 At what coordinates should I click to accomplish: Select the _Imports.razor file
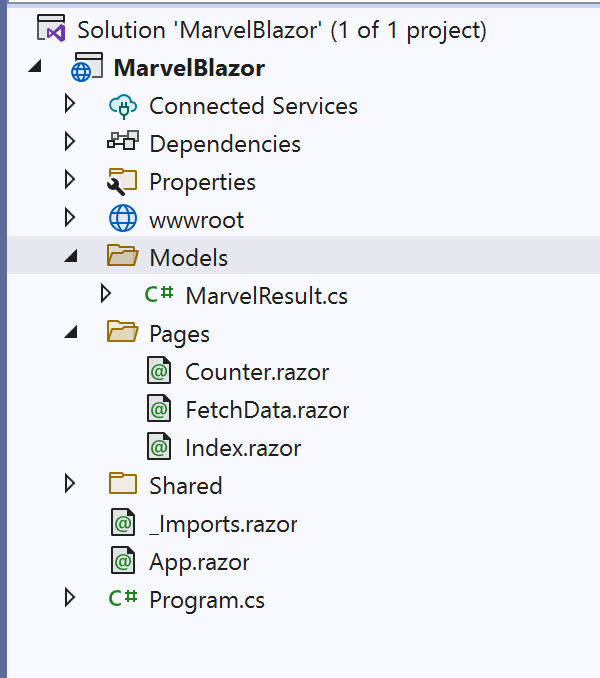(223, 524)
